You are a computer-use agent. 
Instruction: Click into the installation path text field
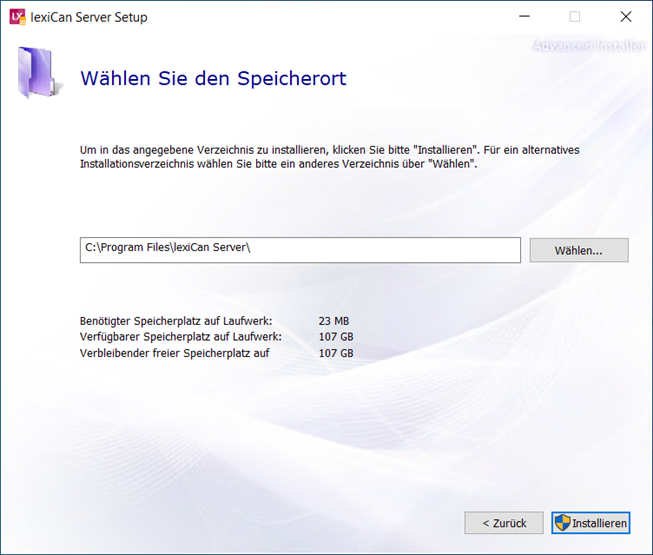pyautogui.click(x=300, y=249)
